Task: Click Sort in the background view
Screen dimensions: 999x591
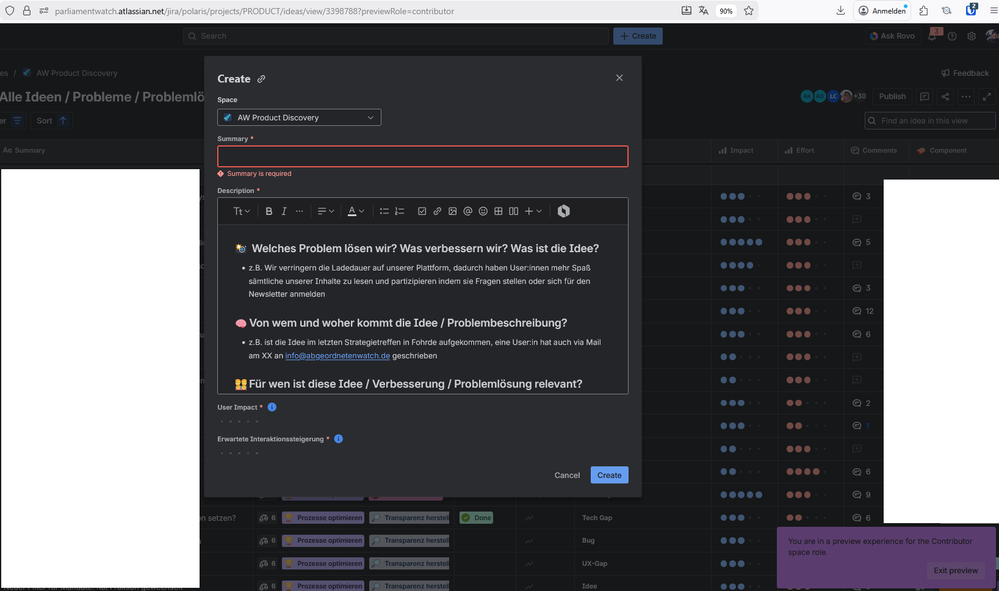Action: (51, 120)
